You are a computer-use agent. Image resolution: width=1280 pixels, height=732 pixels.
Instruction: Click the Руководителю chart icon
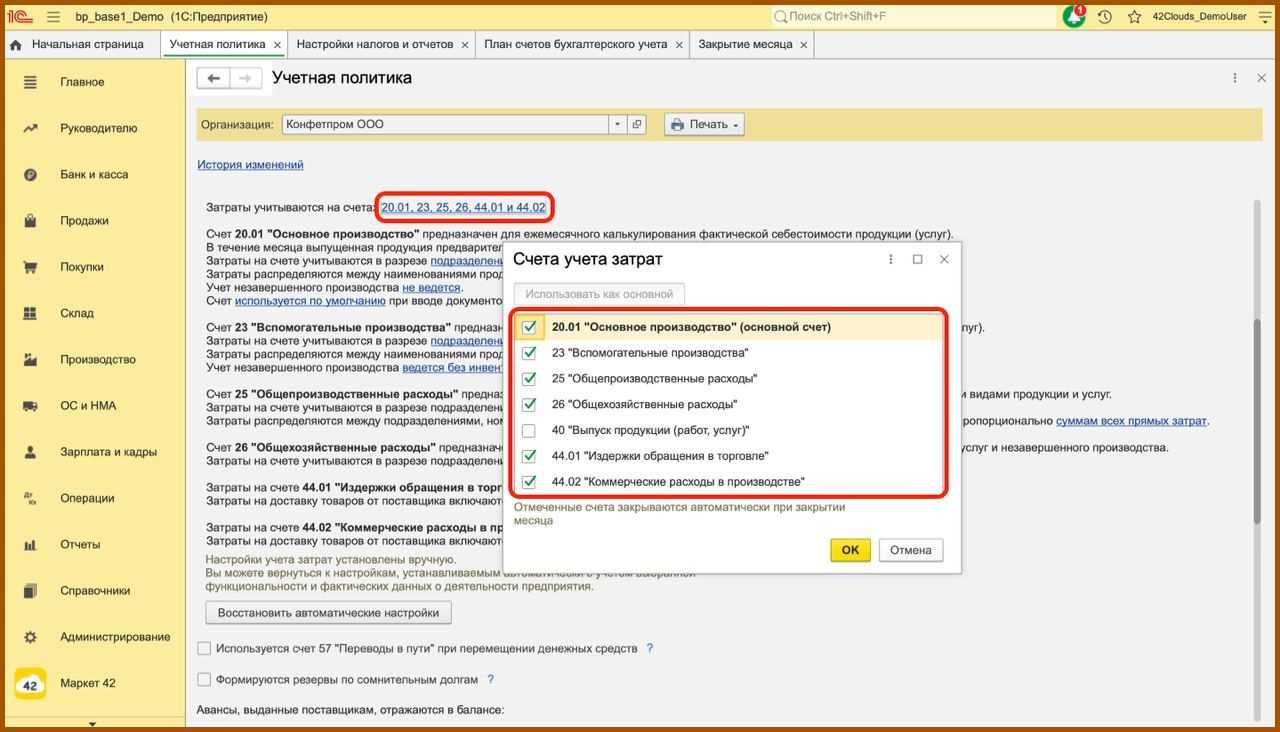pyautogui.click(x=30, y=128)
